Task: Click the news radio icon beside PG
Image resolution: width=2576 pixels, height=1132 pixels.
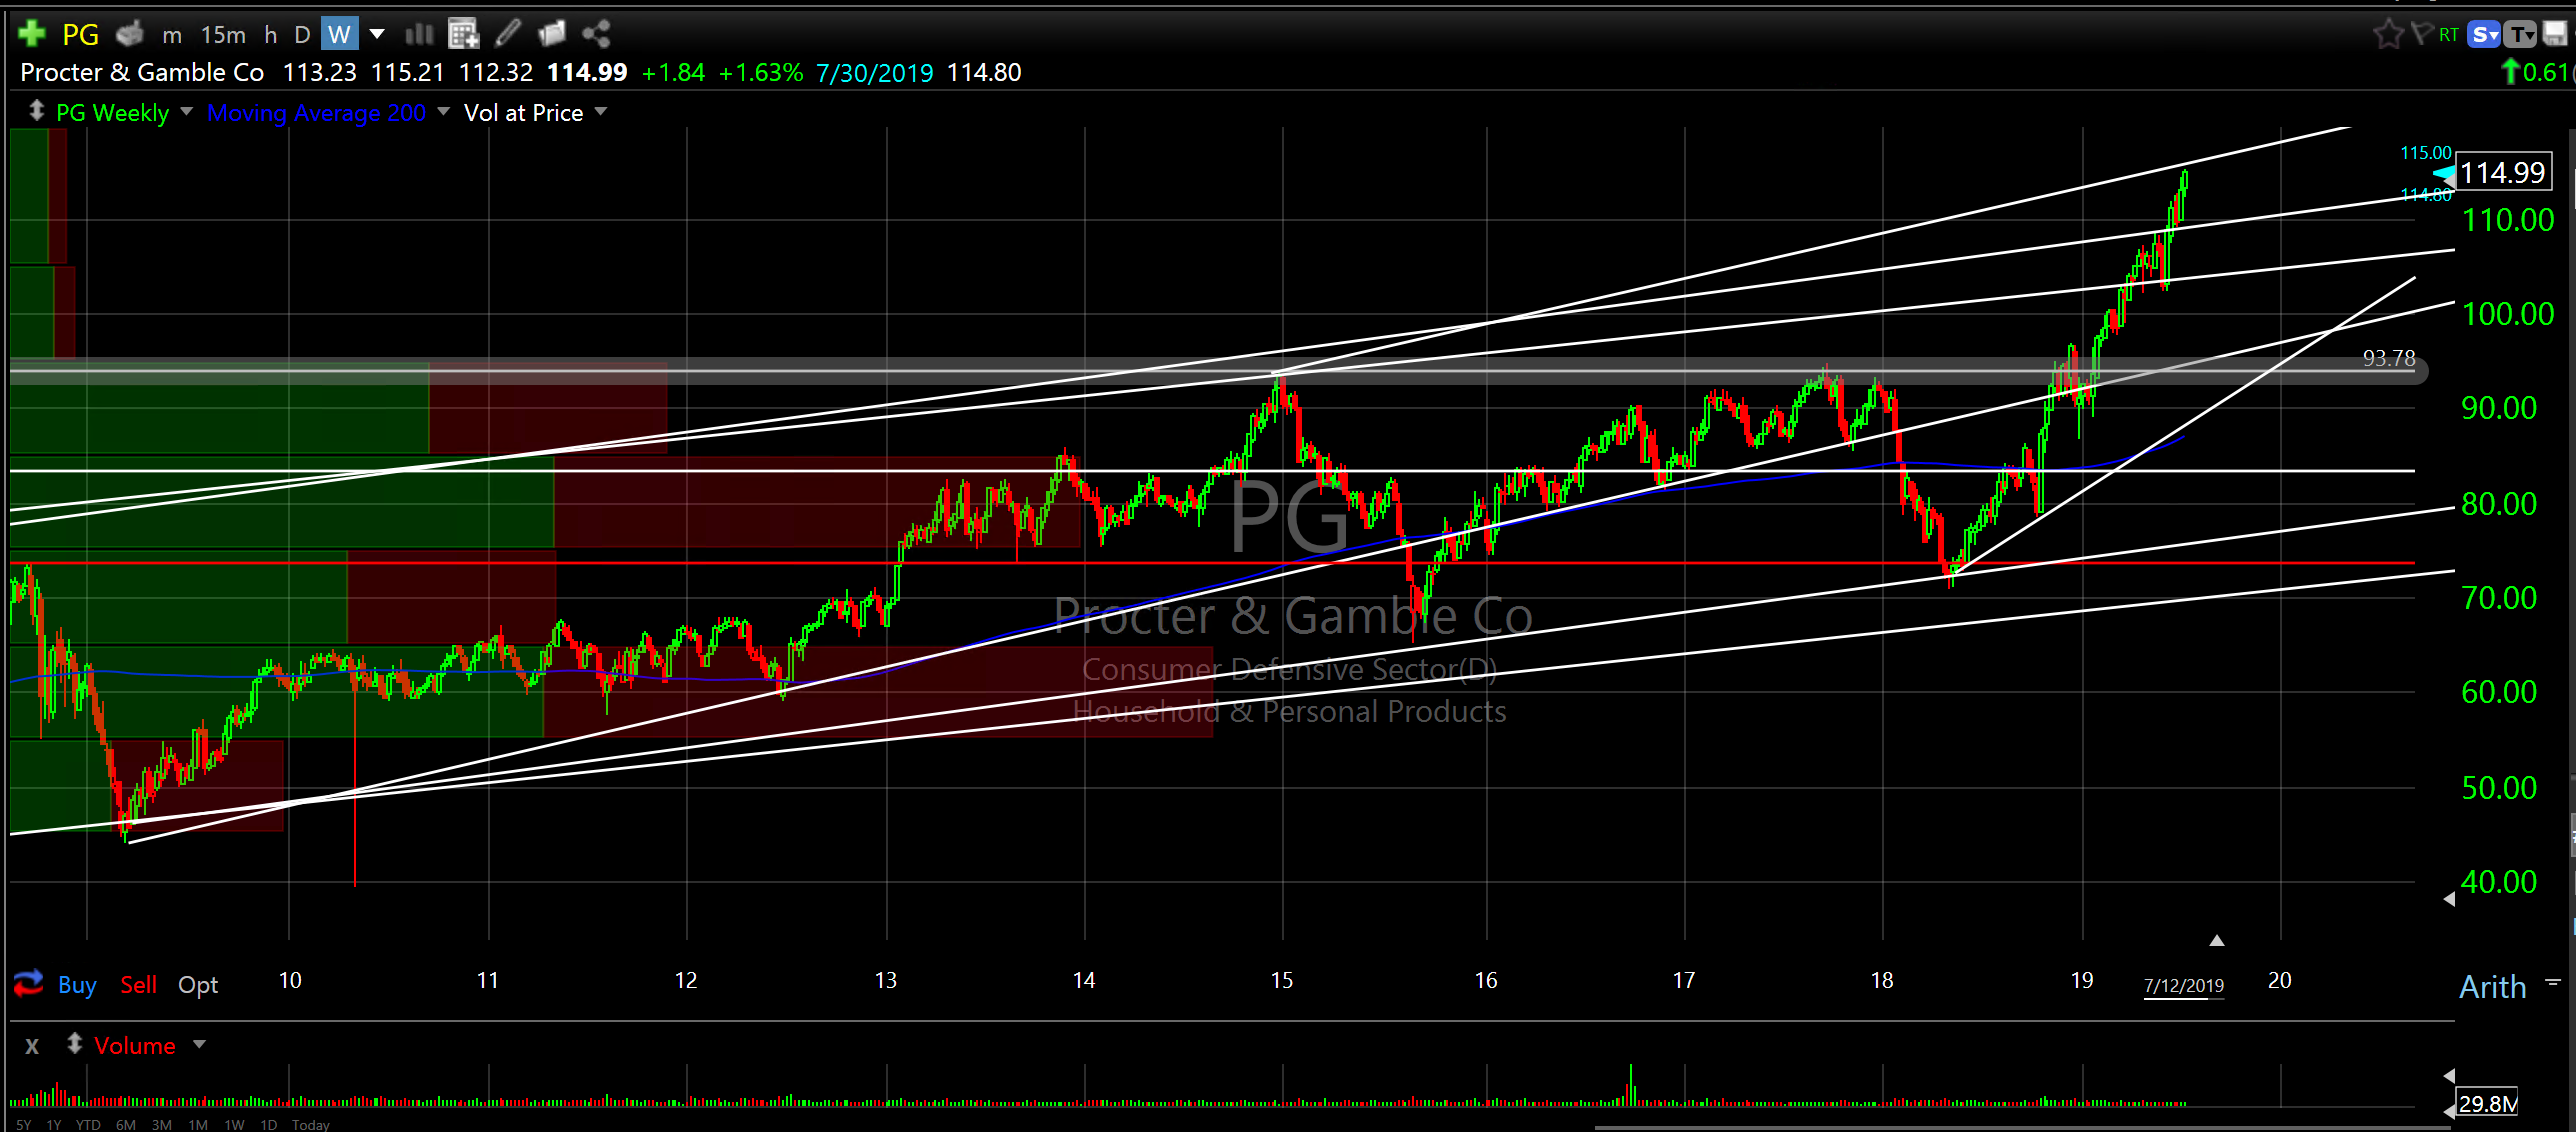Action: 130,35
